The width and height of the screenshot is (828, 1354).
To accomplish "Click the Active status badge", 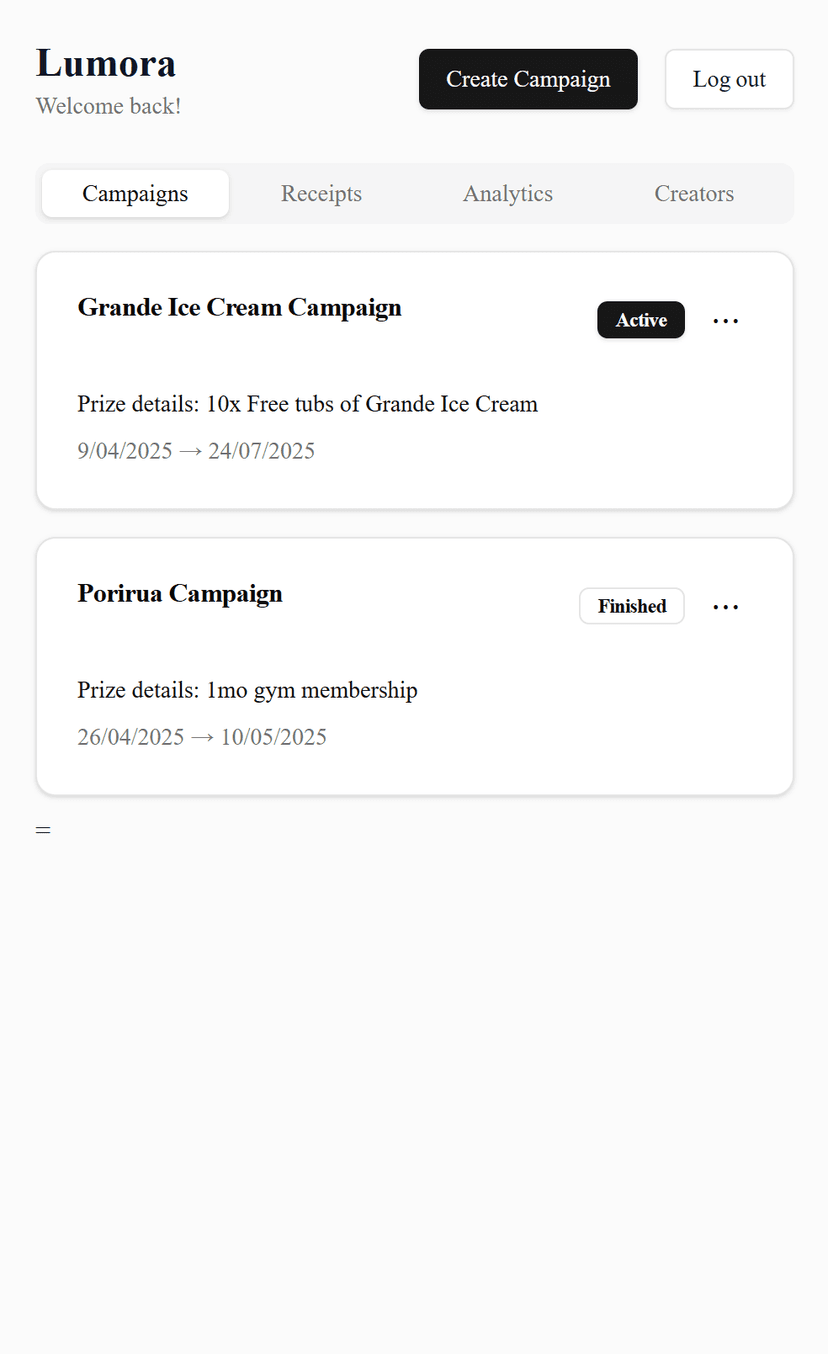I will point(641,320).
